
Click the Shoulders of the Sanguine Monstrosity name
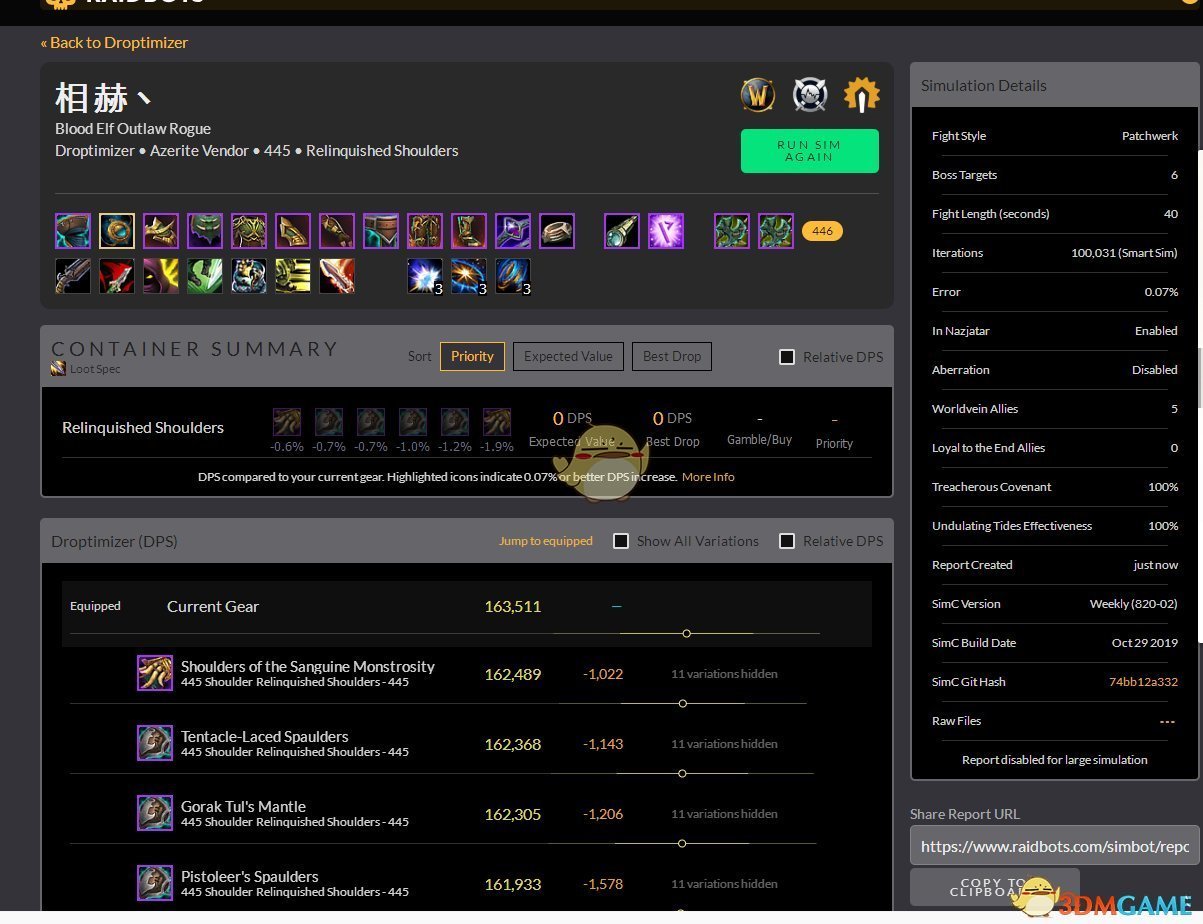coord(308,666)
